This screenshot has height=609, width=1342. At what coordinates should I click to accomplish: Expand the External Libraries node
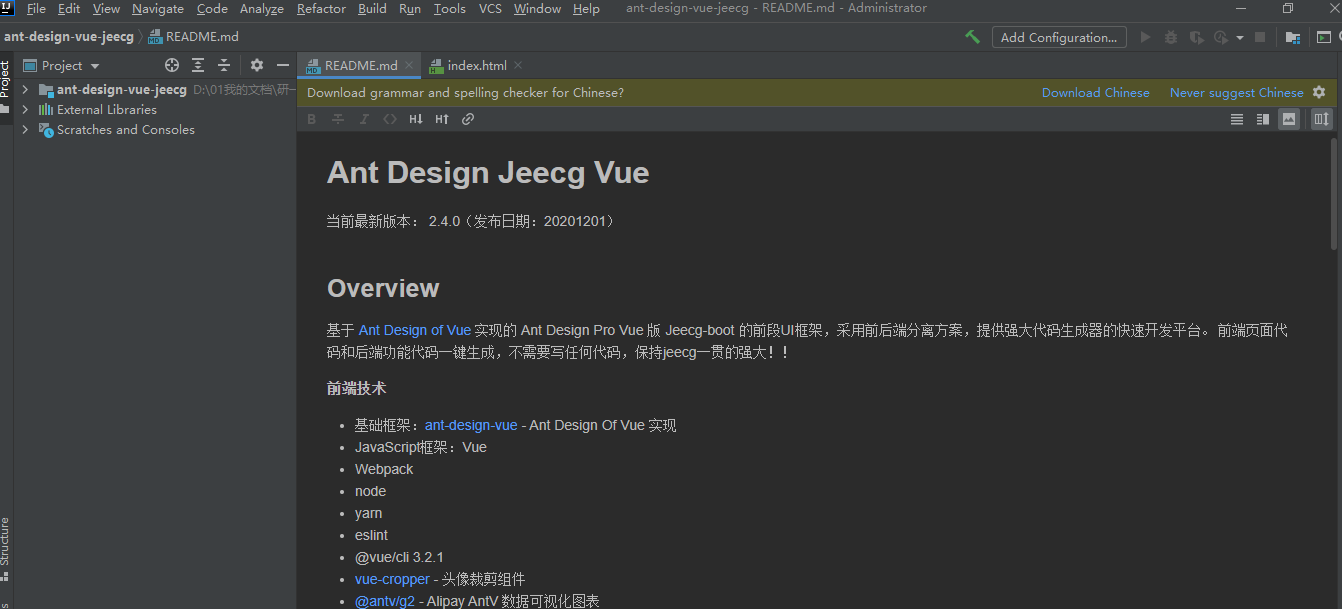coord(25,109)
